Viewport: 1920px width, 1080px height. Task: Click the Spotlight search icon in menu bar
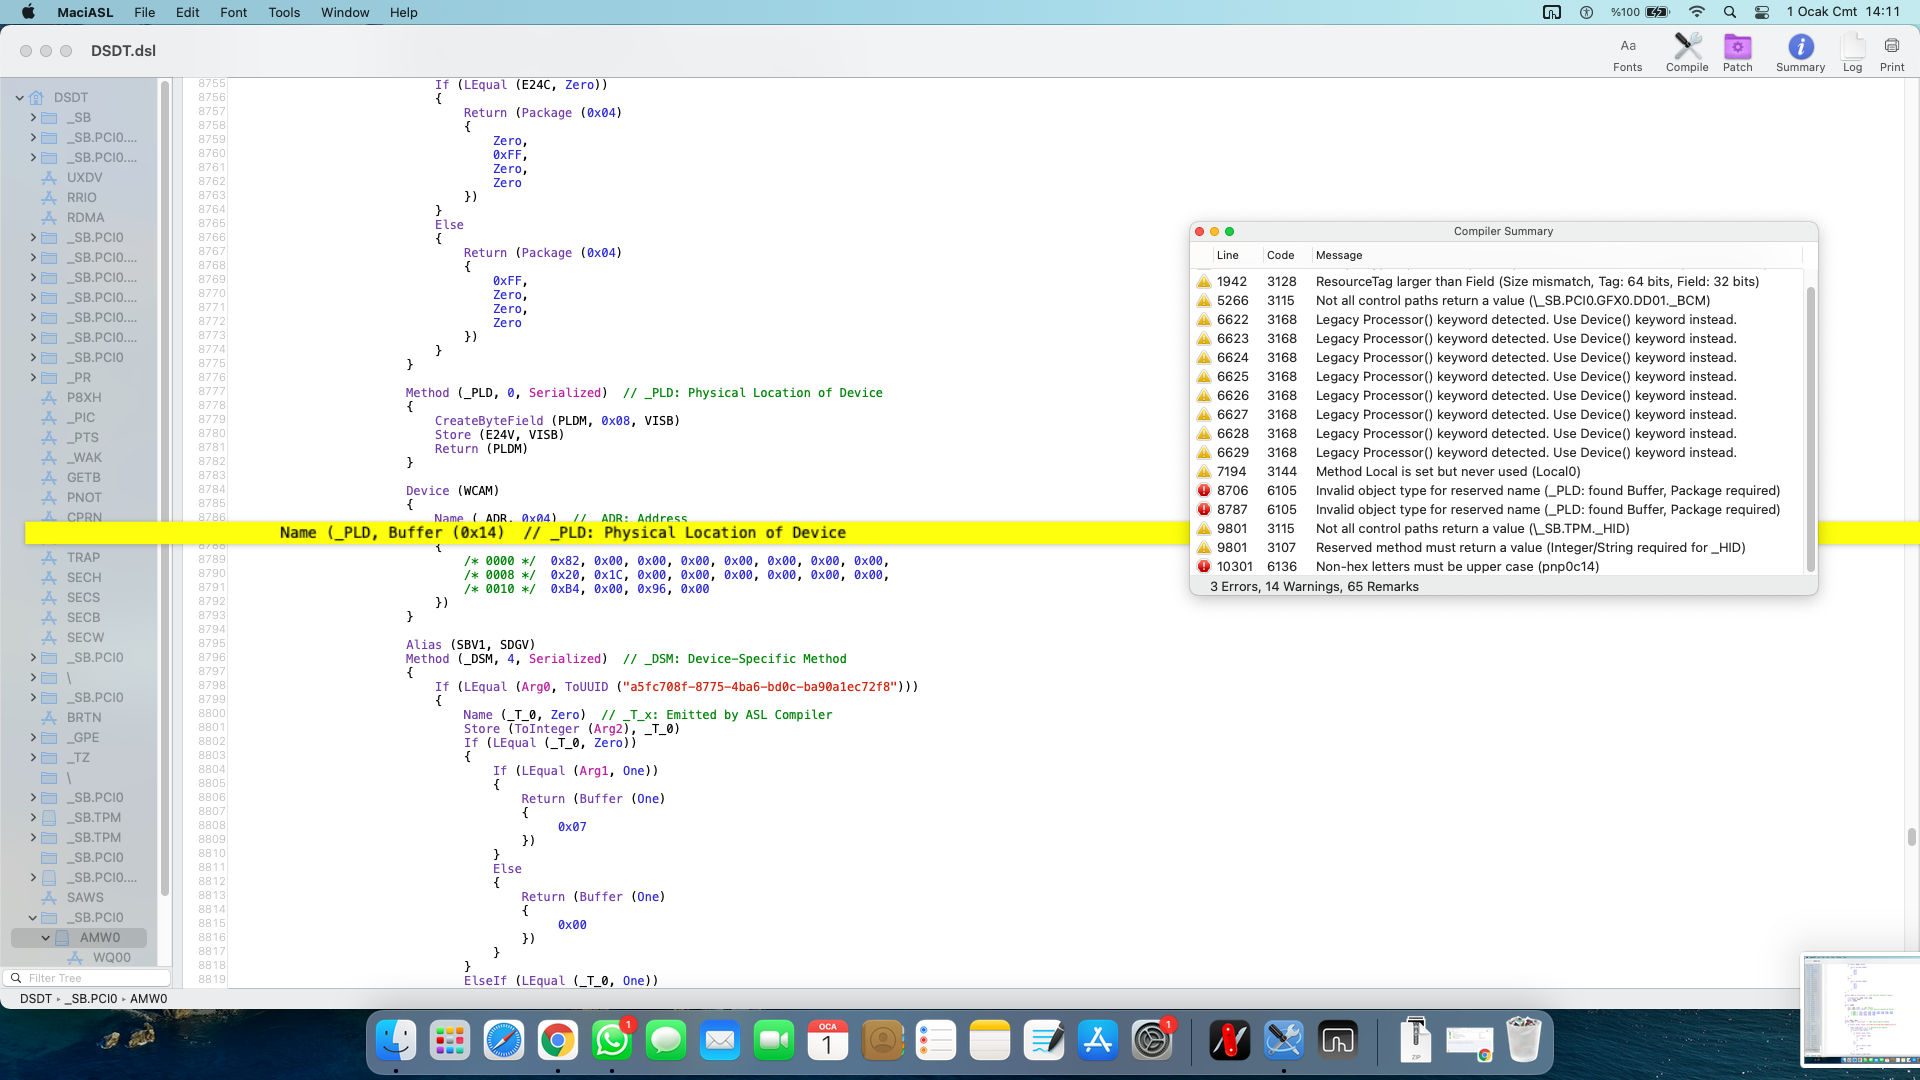[x=1730, y=12]
